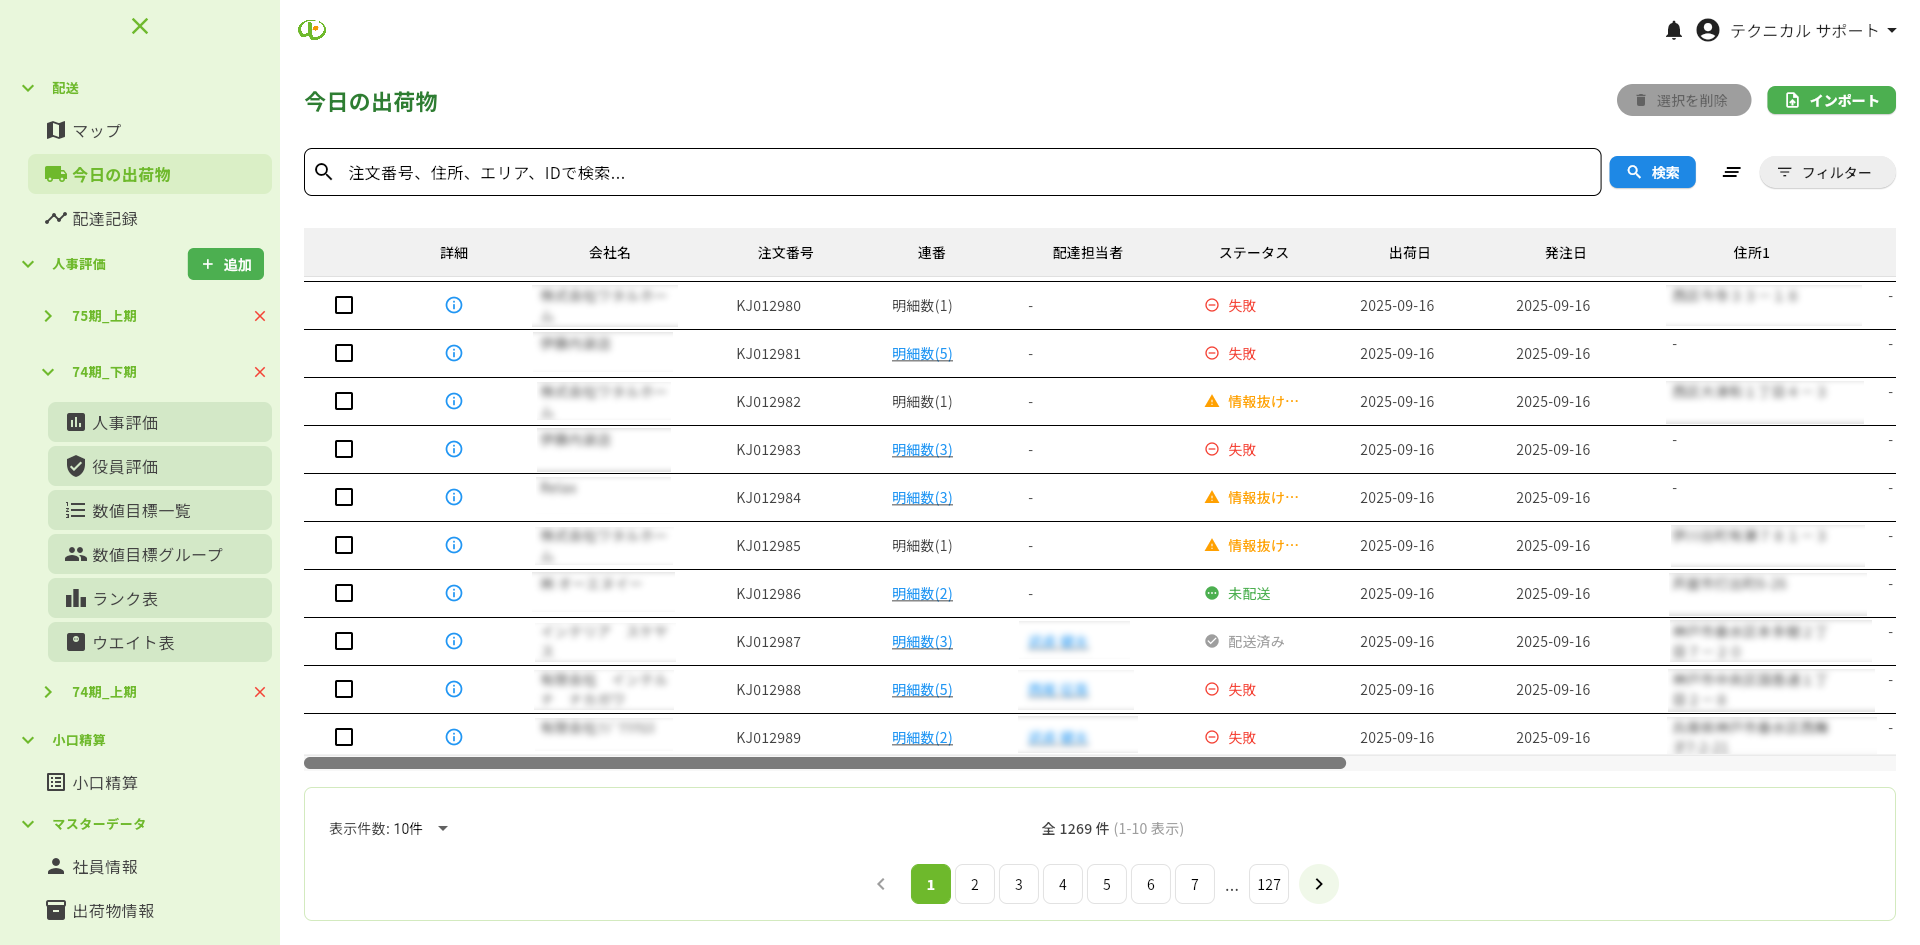Open info details for order KJ012986
The height and width of the screenshot is (945, 1920).
454,593
